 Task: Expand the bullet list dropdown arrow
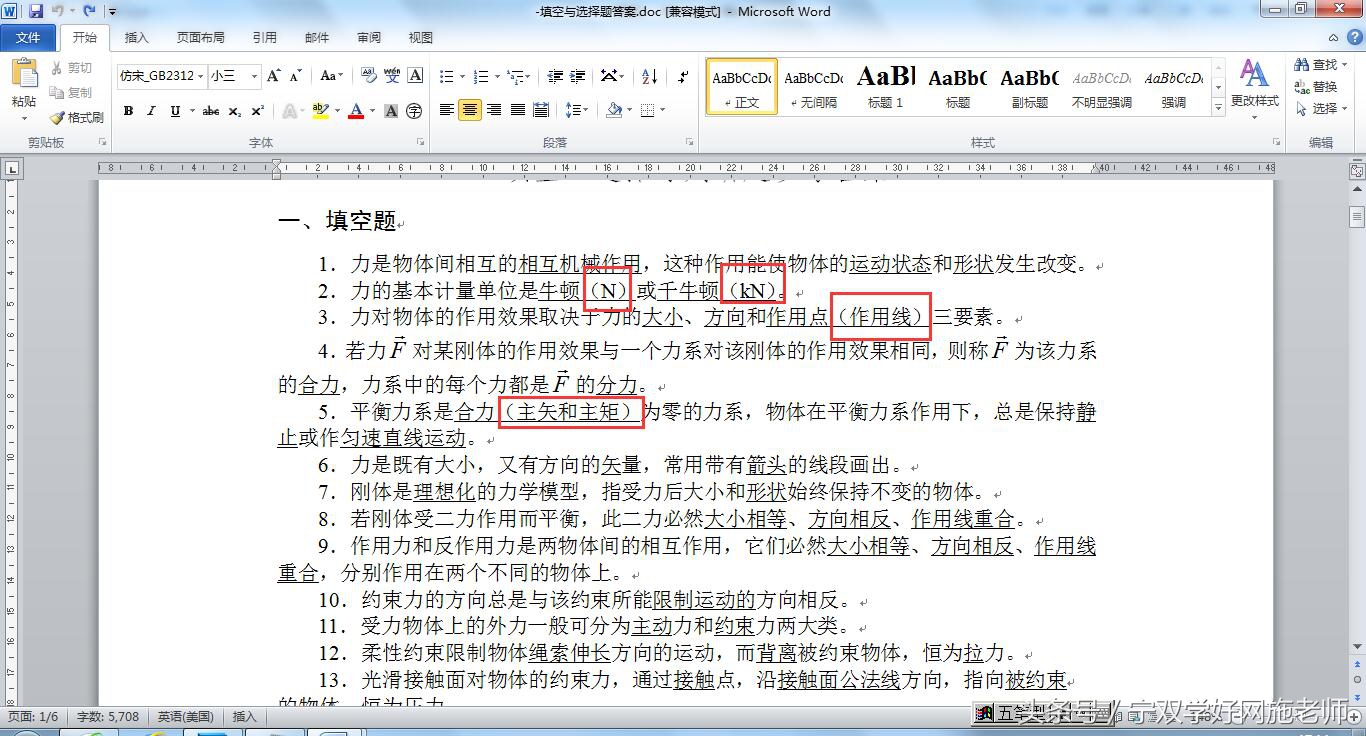pyautogui.click(x=463, y=76)
